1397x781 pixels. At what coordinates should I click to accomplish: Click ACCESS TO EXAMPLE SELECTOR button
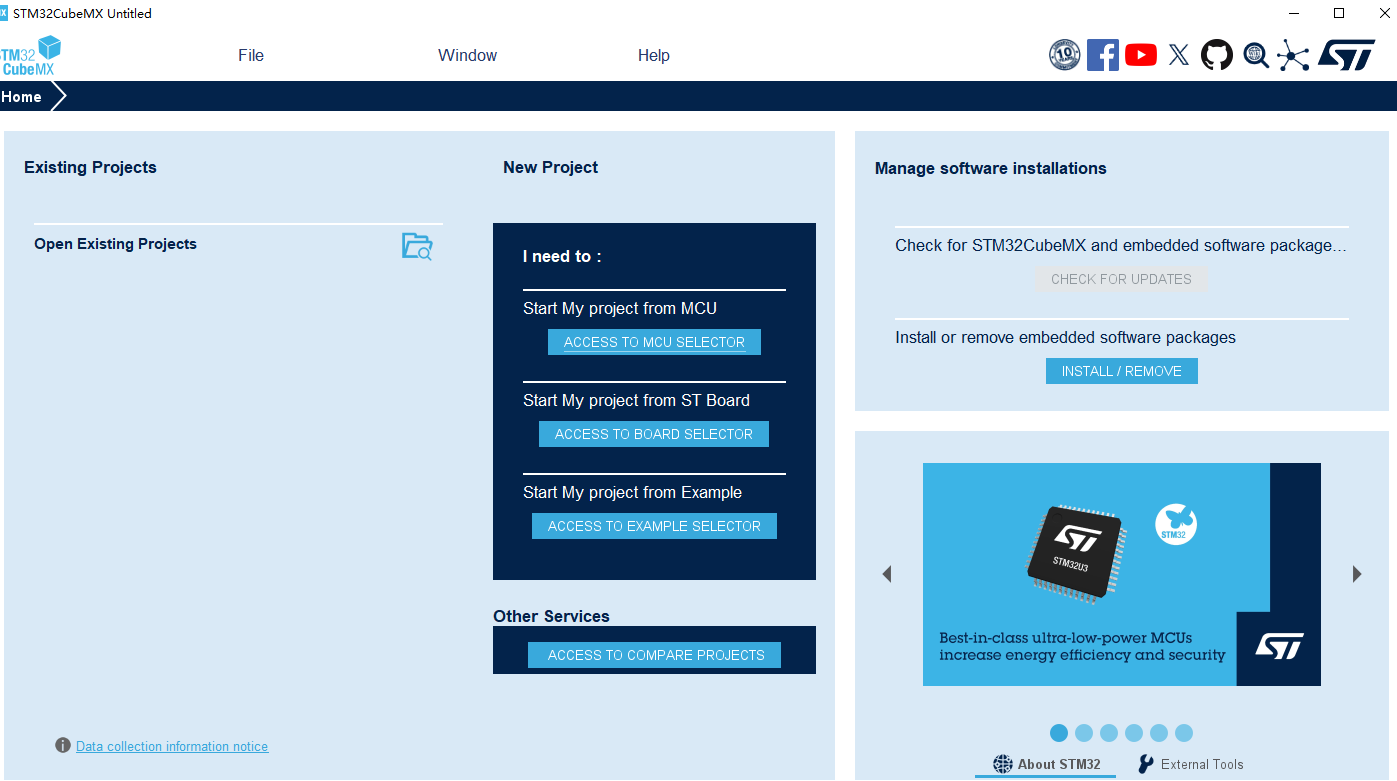pyautogui.click(x=654, y=526)
